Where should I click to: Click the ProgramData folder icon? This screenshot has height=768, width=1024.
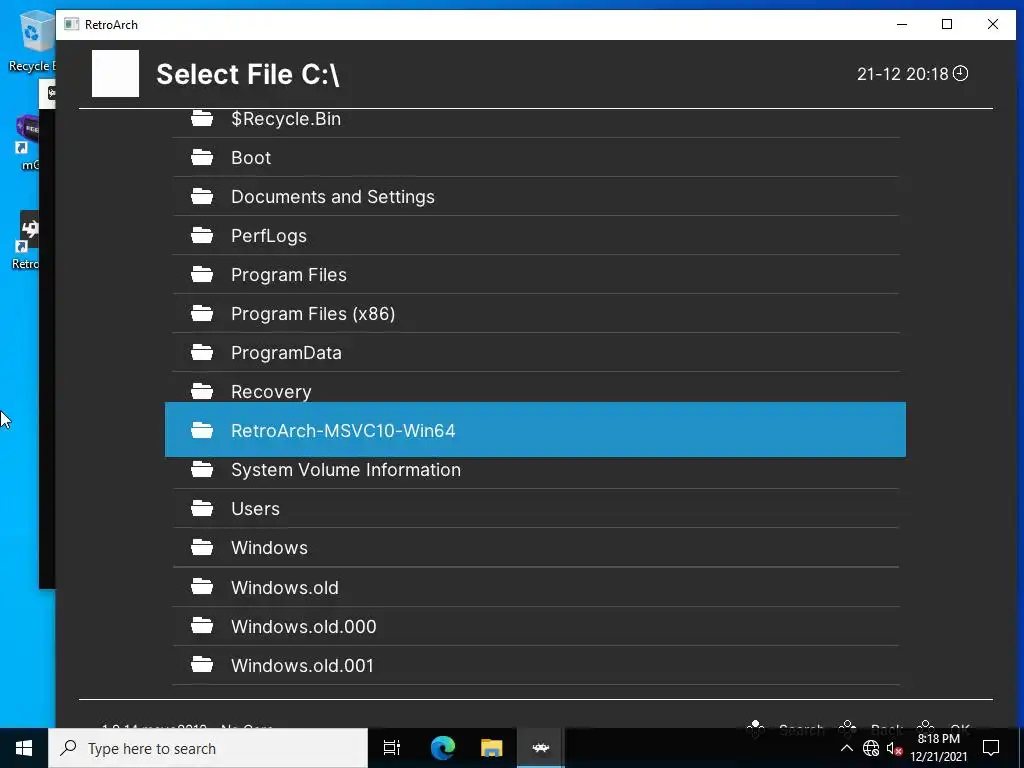coord(202,353)
